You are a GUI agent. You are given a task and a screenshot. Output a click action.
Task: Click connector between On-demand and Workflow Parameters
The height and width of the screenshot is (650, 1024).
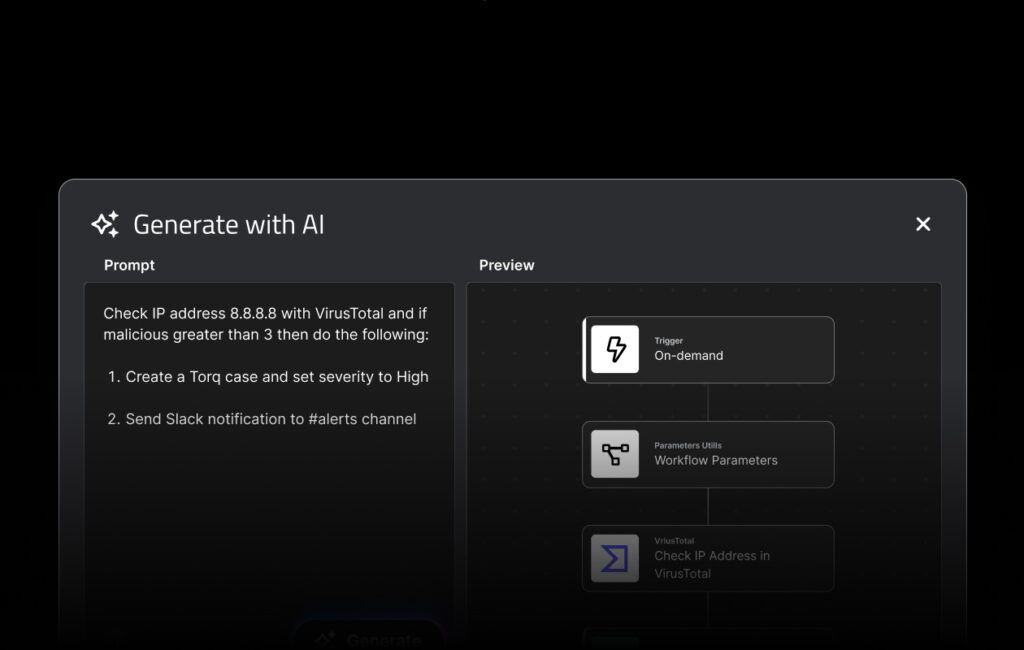coord(708,402)
